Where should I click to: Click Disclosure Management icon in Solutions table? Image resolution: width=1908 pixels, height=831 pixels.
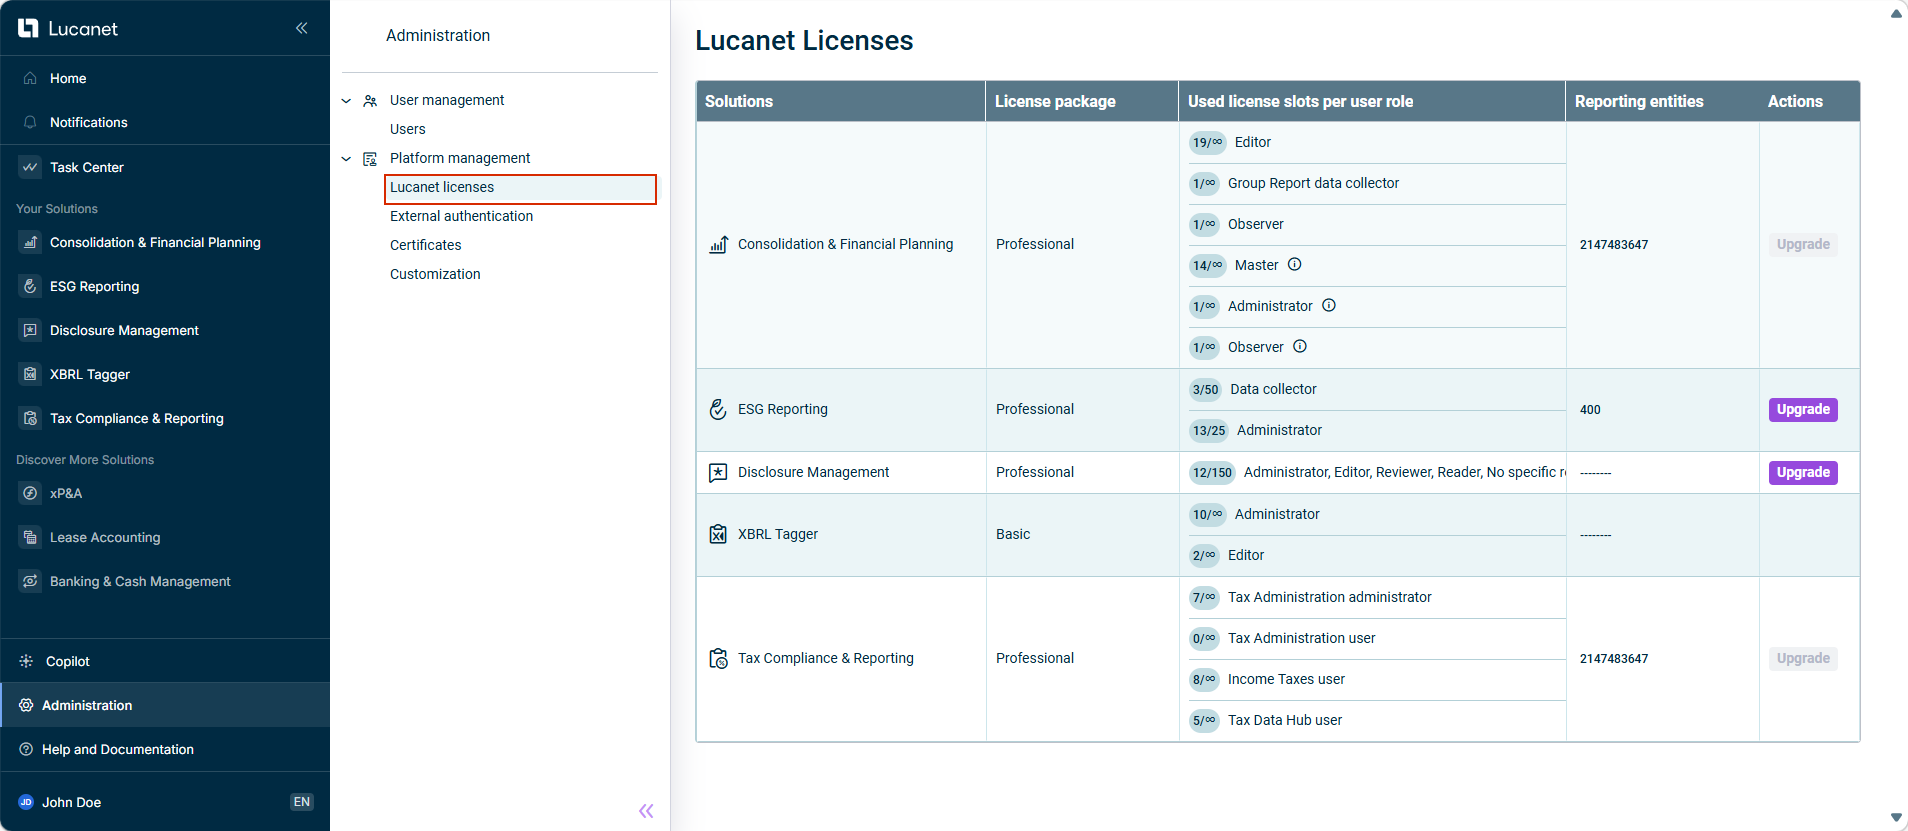point(718,472)
